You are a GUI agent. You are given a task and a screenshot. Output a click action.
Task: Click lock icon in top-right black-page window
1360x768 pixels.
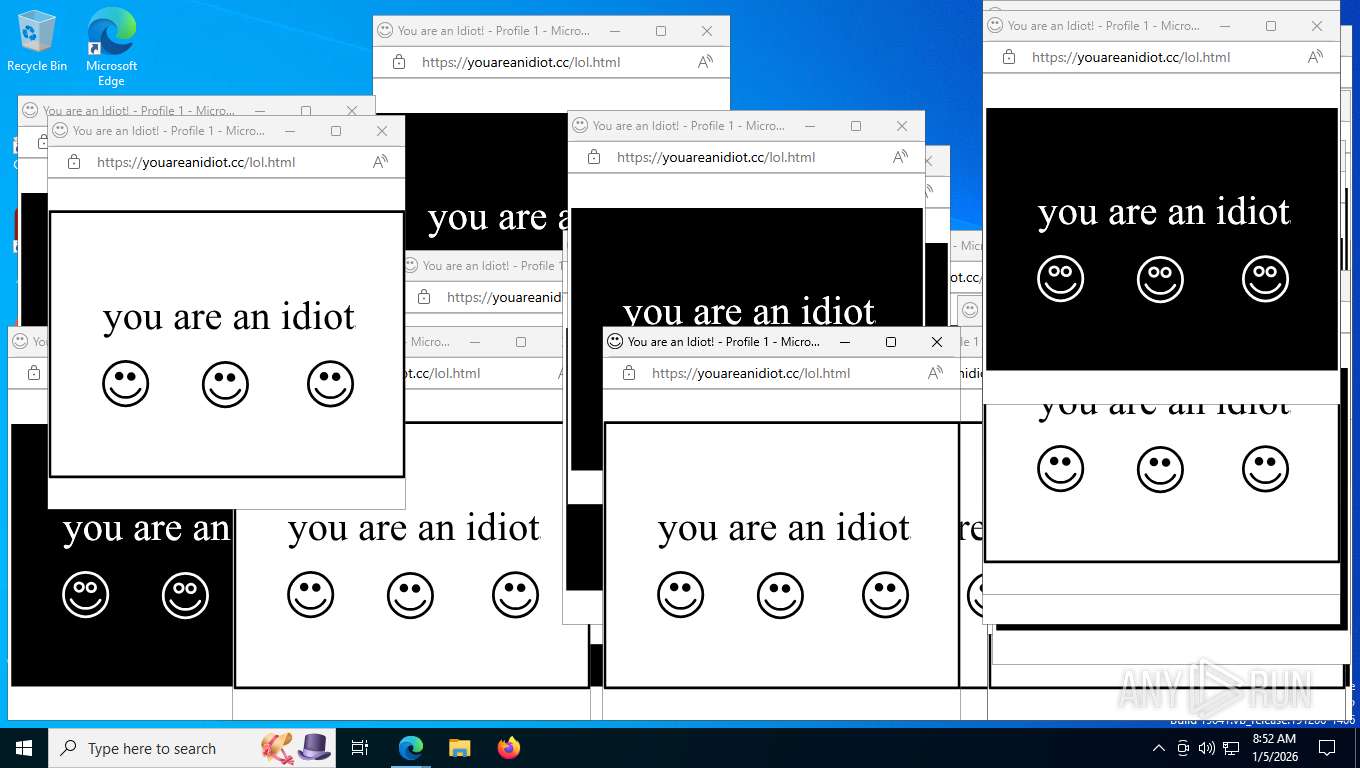coord(1009,57)
